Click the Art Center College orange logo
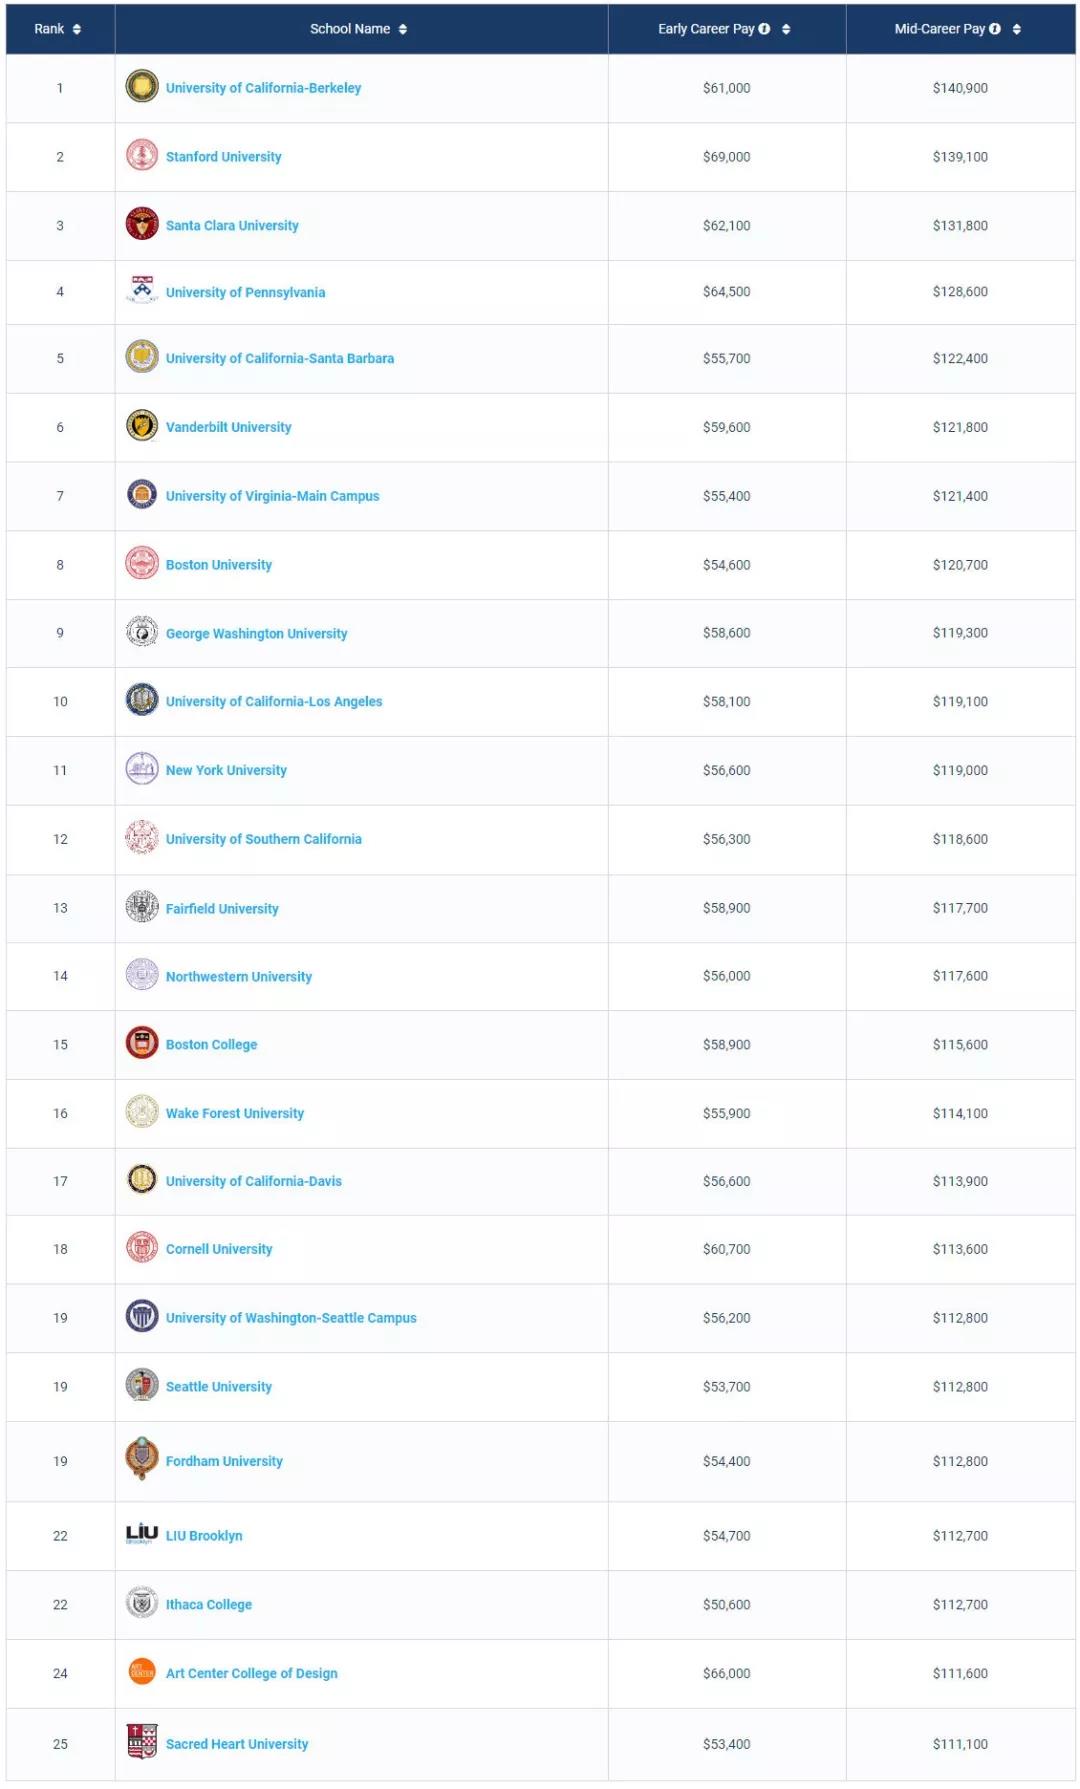 [142, 1672]
